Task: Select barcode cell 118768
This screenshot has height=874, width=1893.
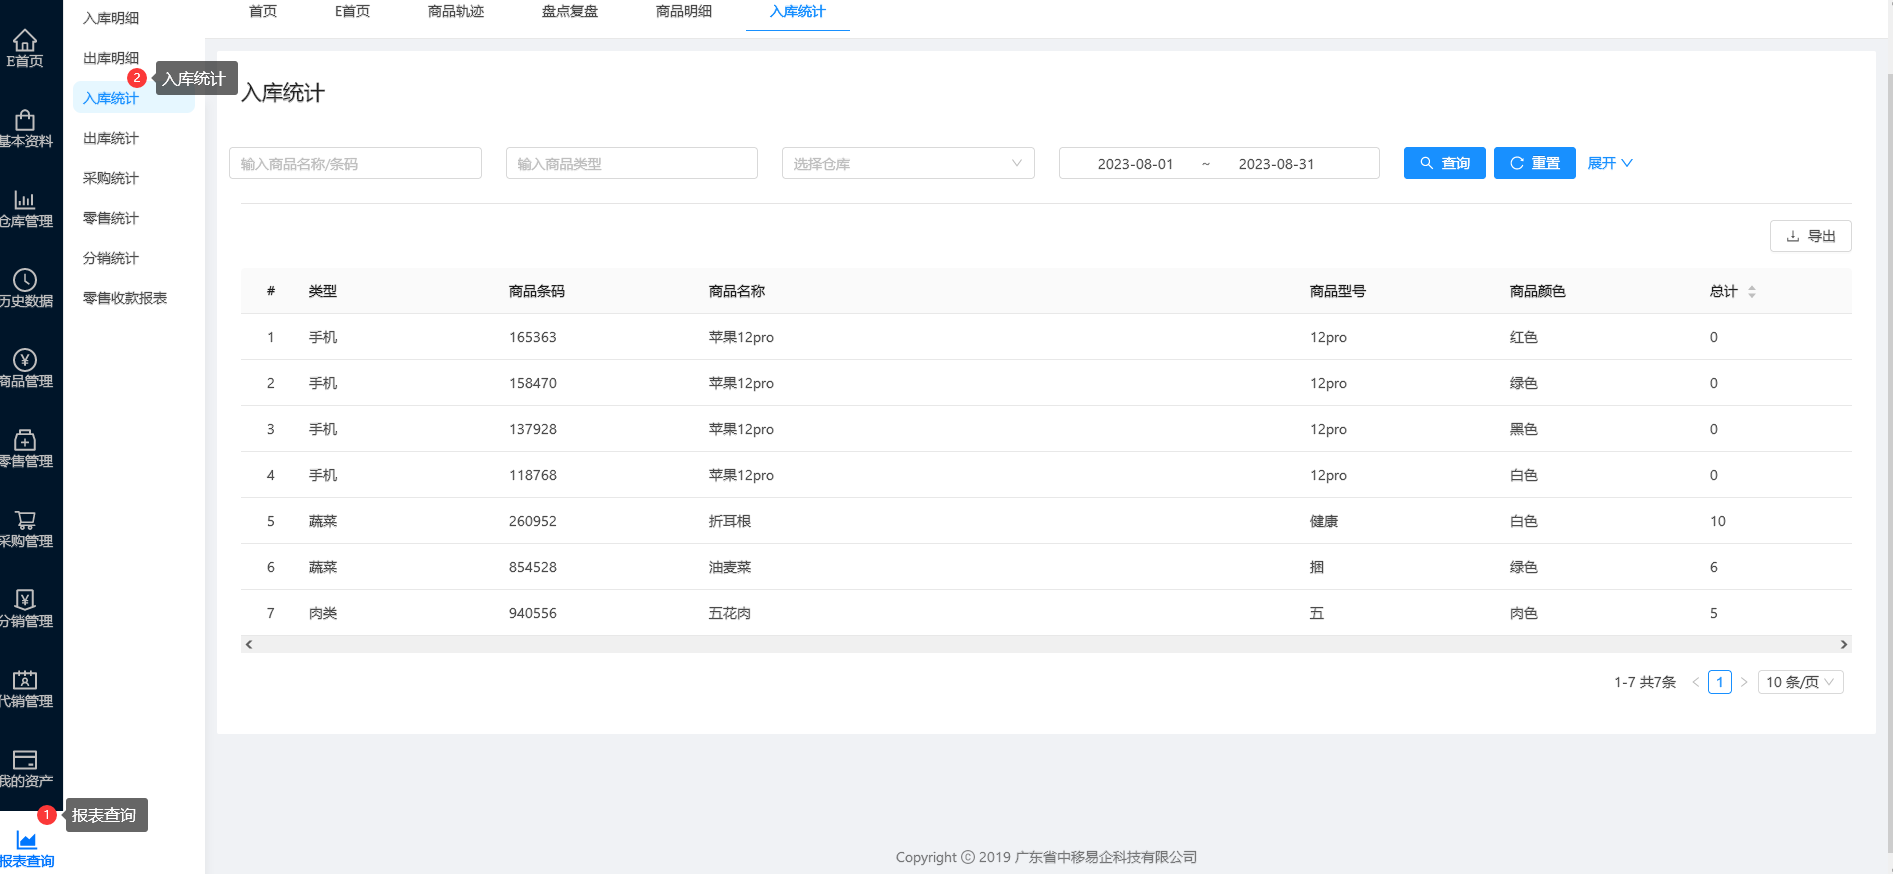Action: tap(533, 475)
